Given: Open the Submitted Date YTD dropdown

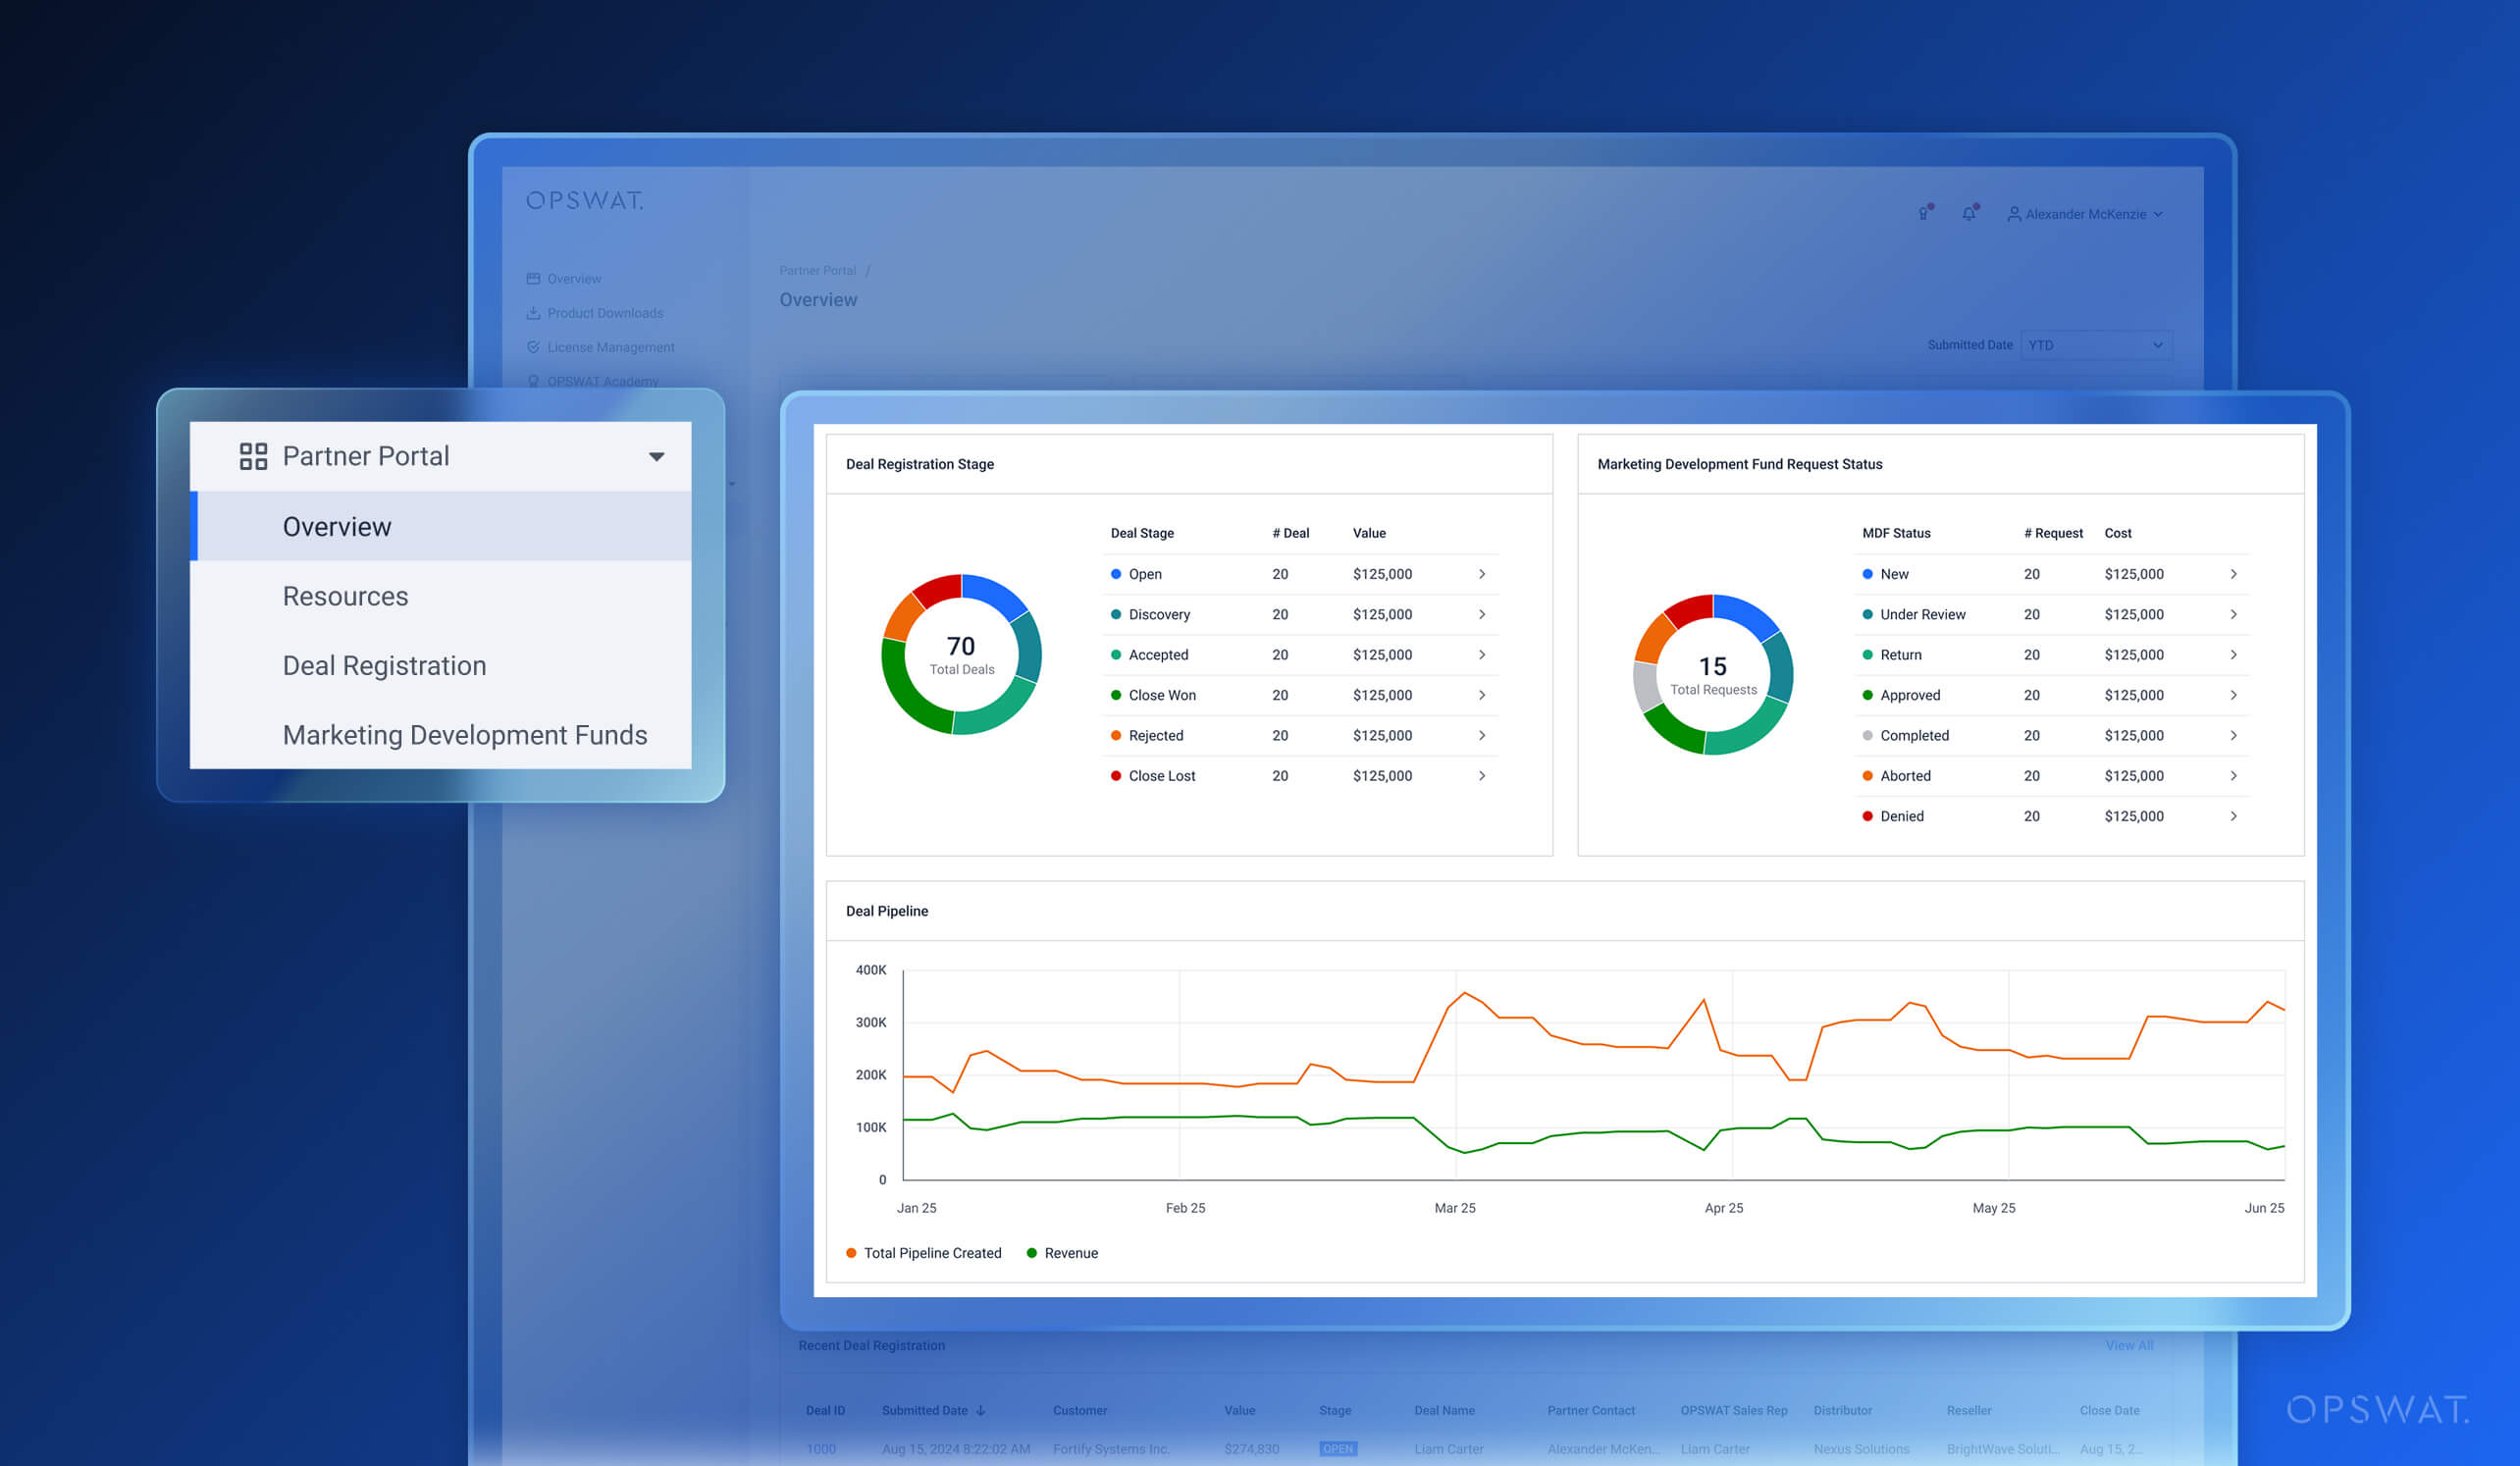Looking at the screenshot, I should point(2096,345).
